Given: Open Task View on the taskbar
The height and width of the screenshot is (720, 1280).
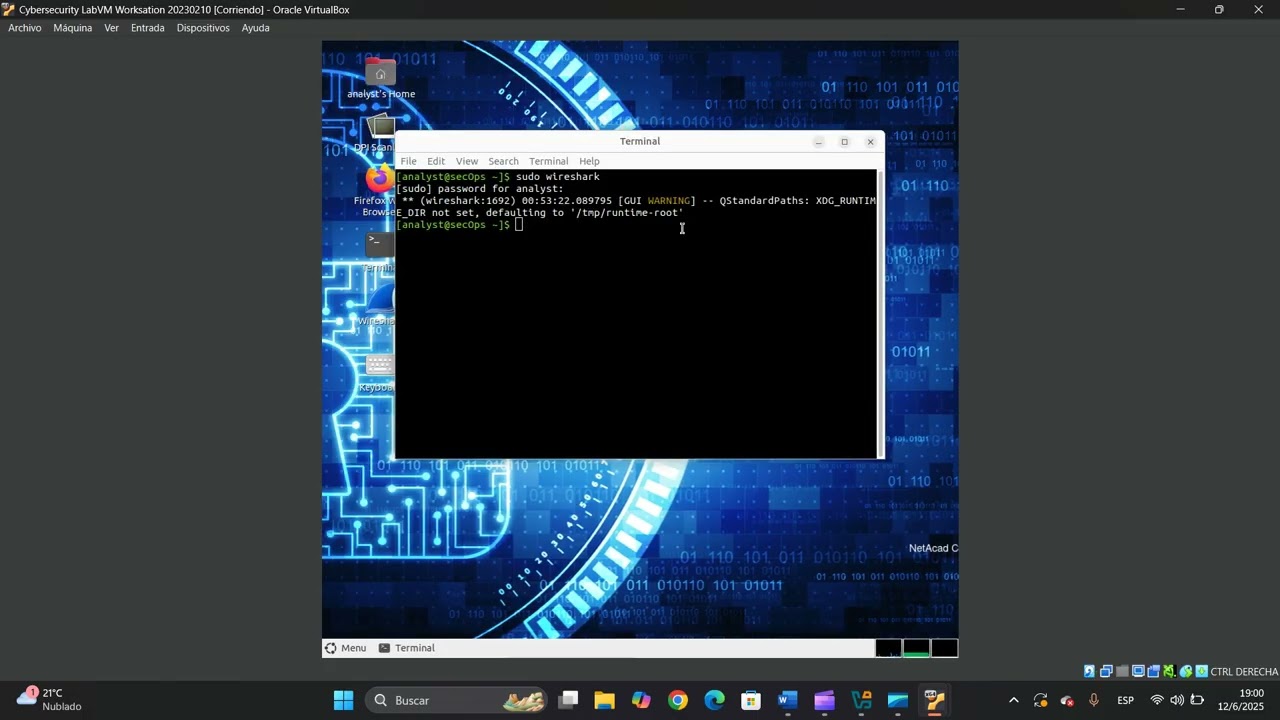Looking at the screenshot, I should [568, 700].
